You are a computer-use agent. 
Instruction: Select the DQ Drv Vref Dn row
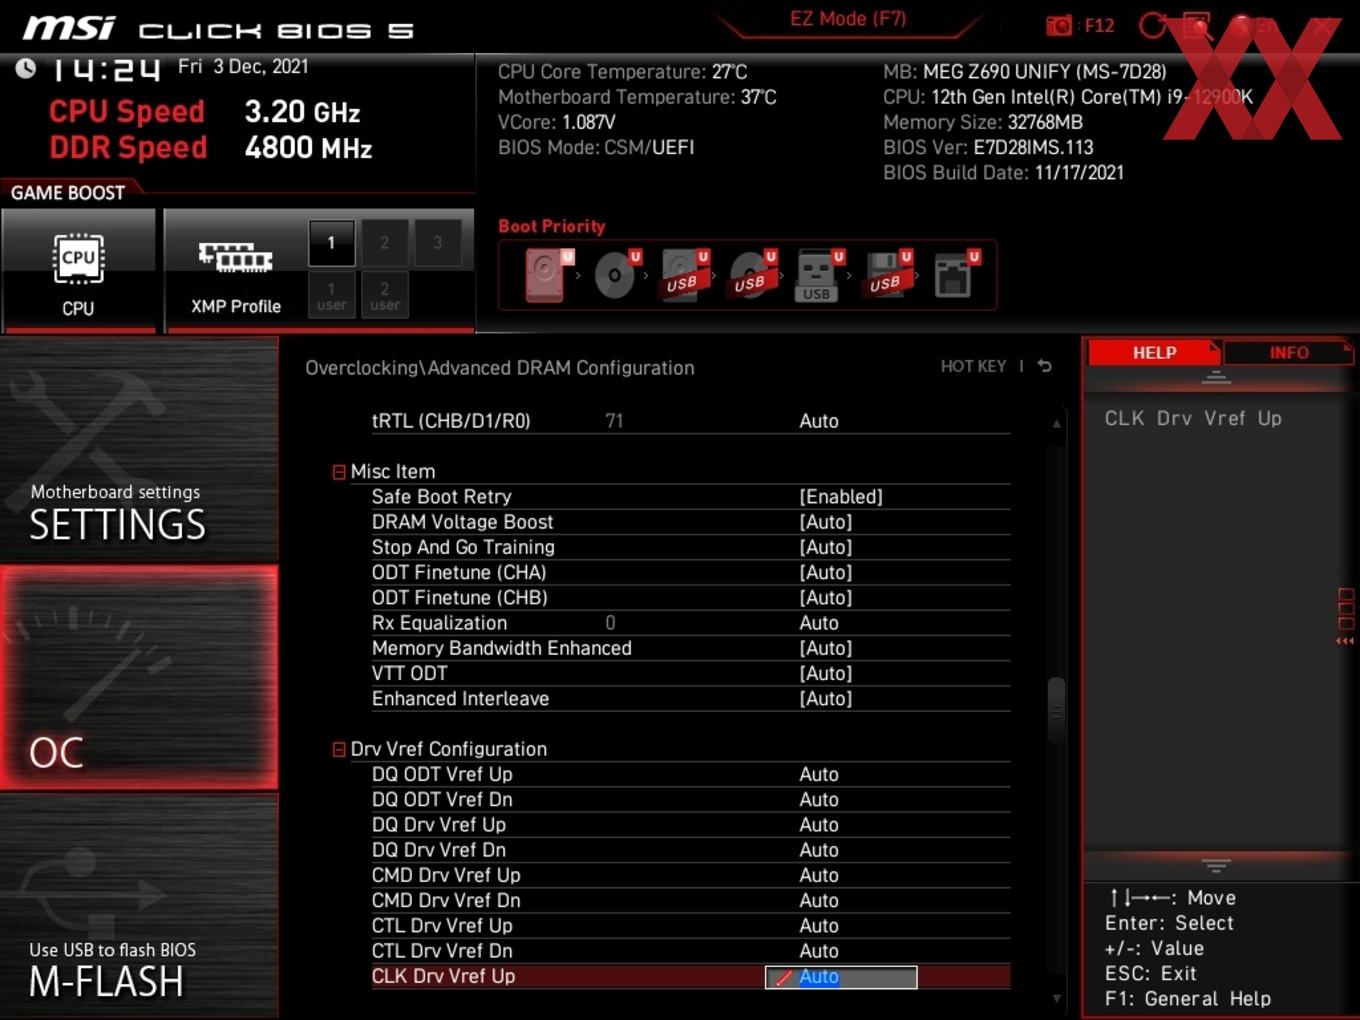coord(690,850)
